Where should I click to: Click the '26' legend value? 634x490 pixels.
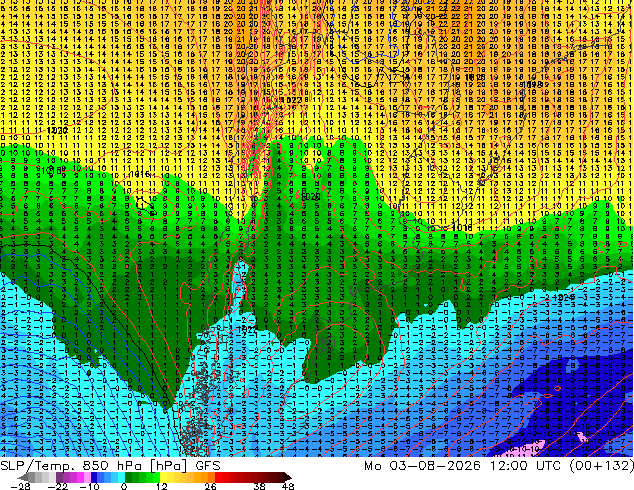click(210, 486)
